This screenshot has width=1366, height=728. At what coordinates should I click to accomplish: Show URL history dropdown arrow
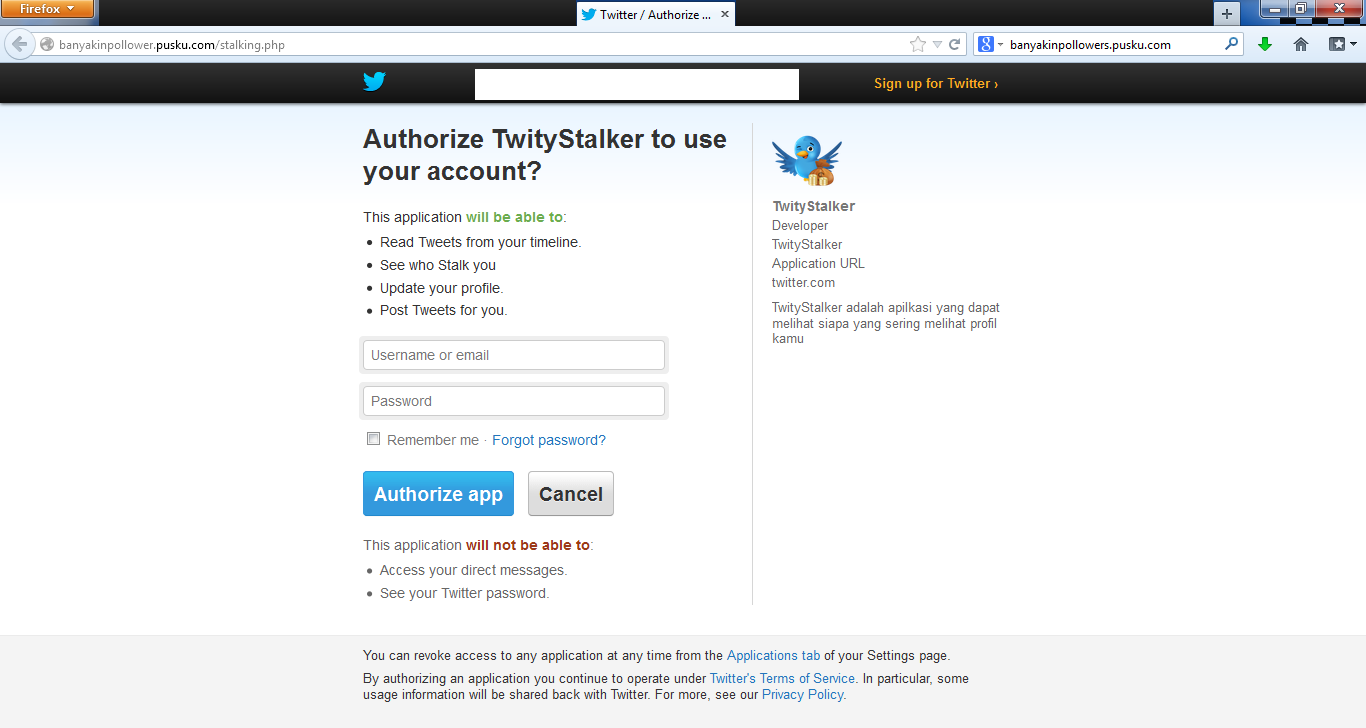937,44
